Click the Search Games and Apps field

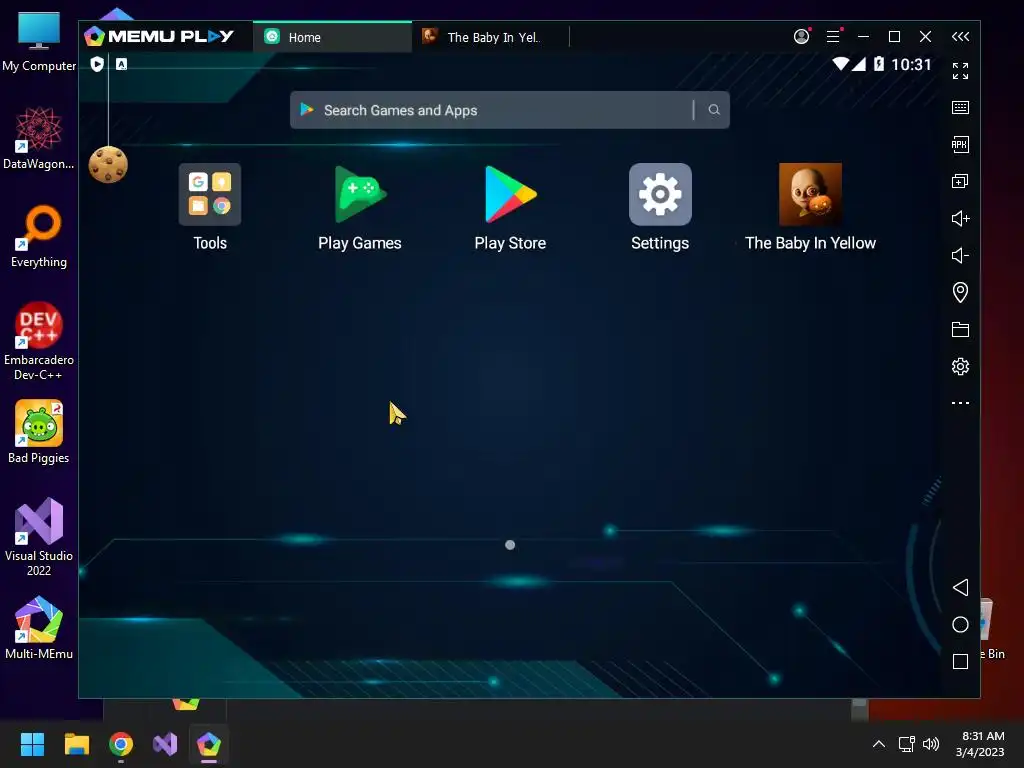[509, 110]
